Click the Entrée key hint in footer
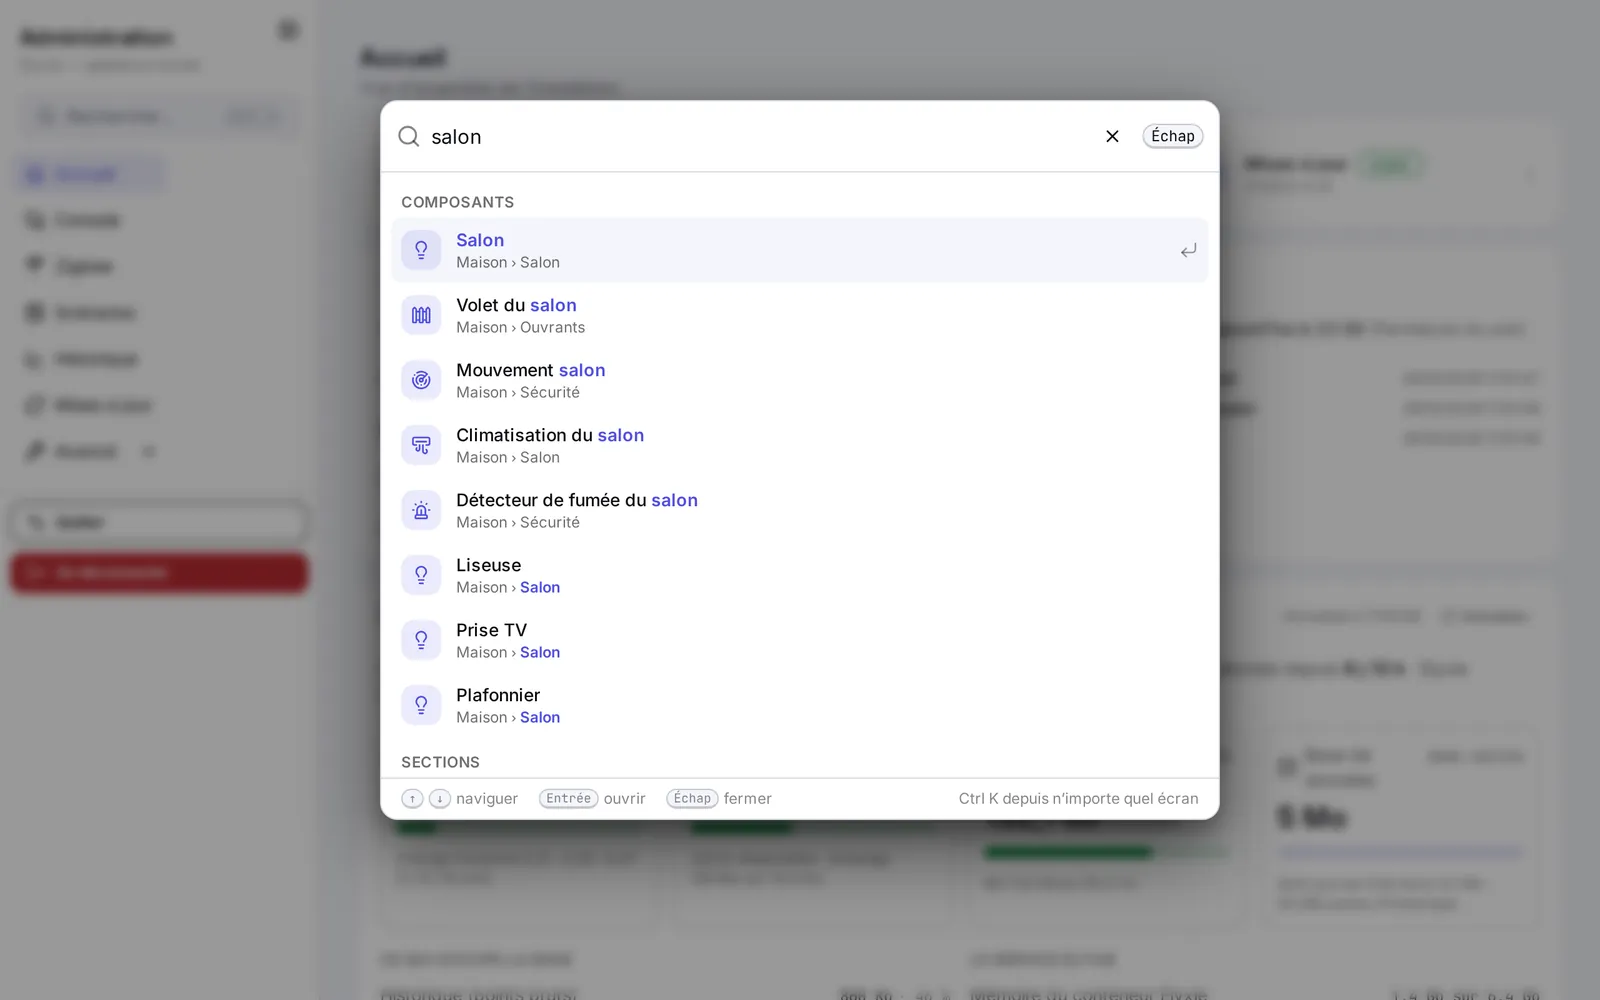This screenshot has height=1000, width=1600. pyautogui.click(x=568, y=798)
